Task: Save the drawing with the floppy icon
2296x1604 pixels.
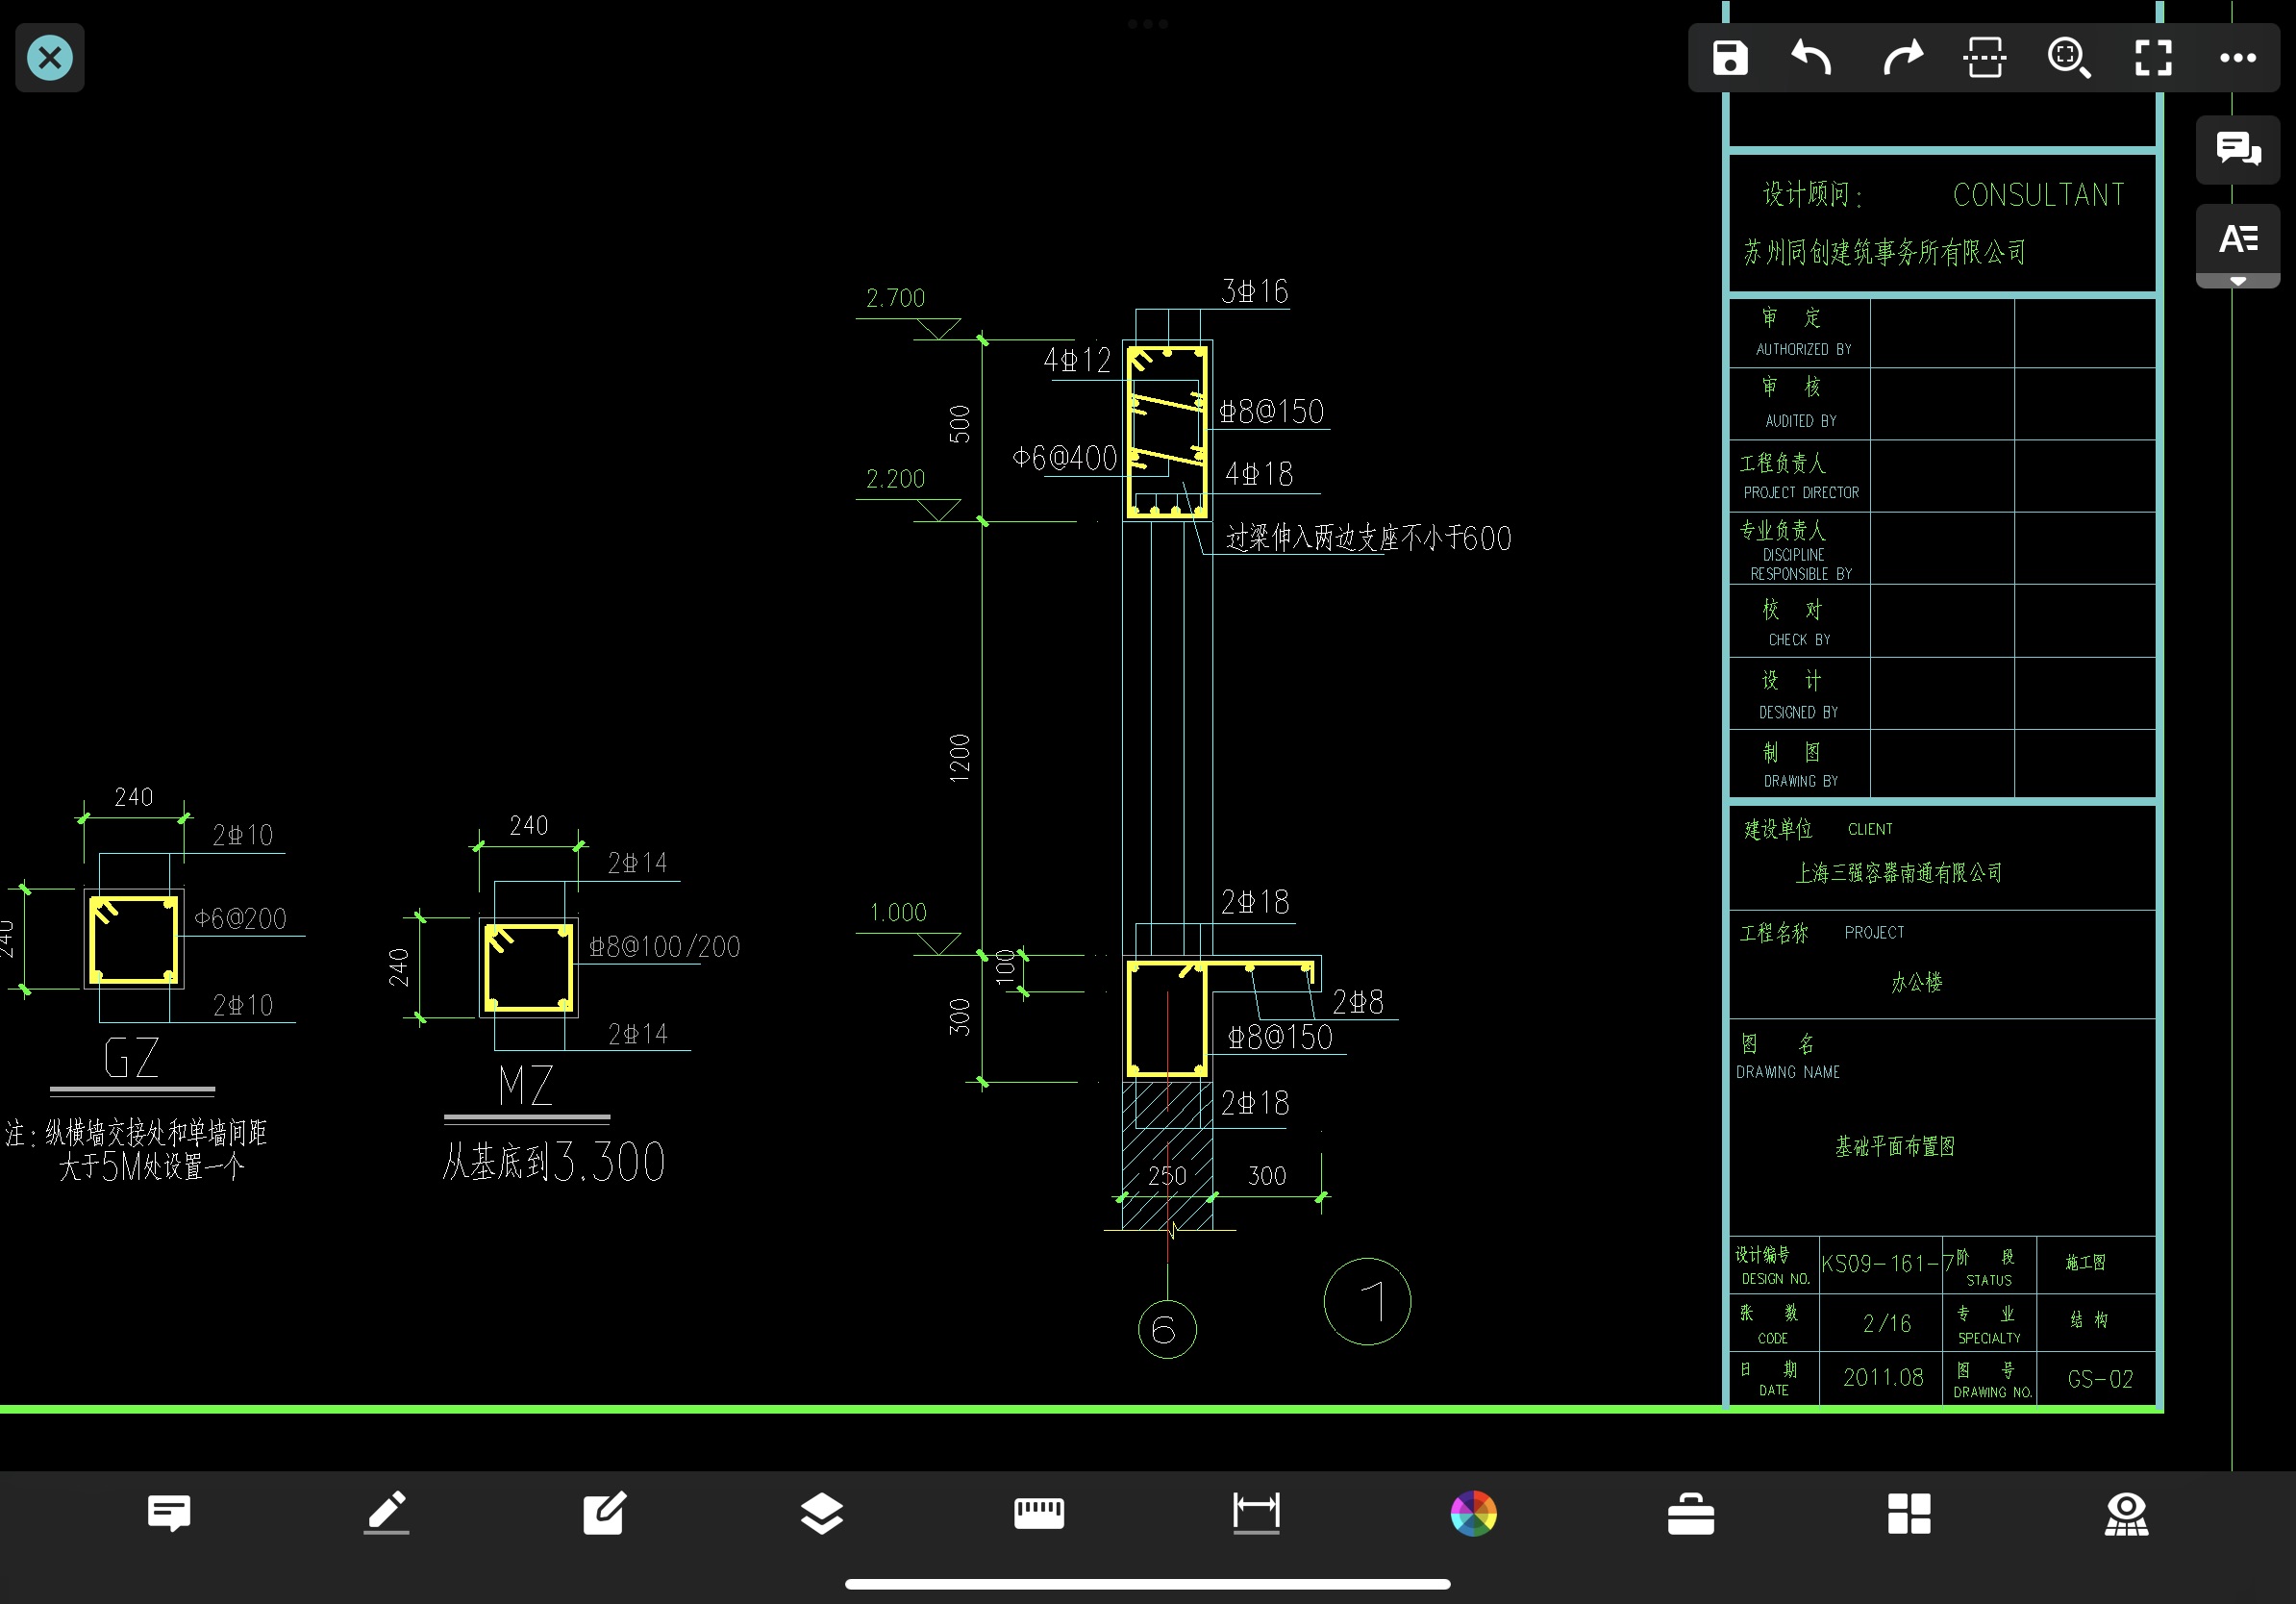Action: tap(1729, 57)
